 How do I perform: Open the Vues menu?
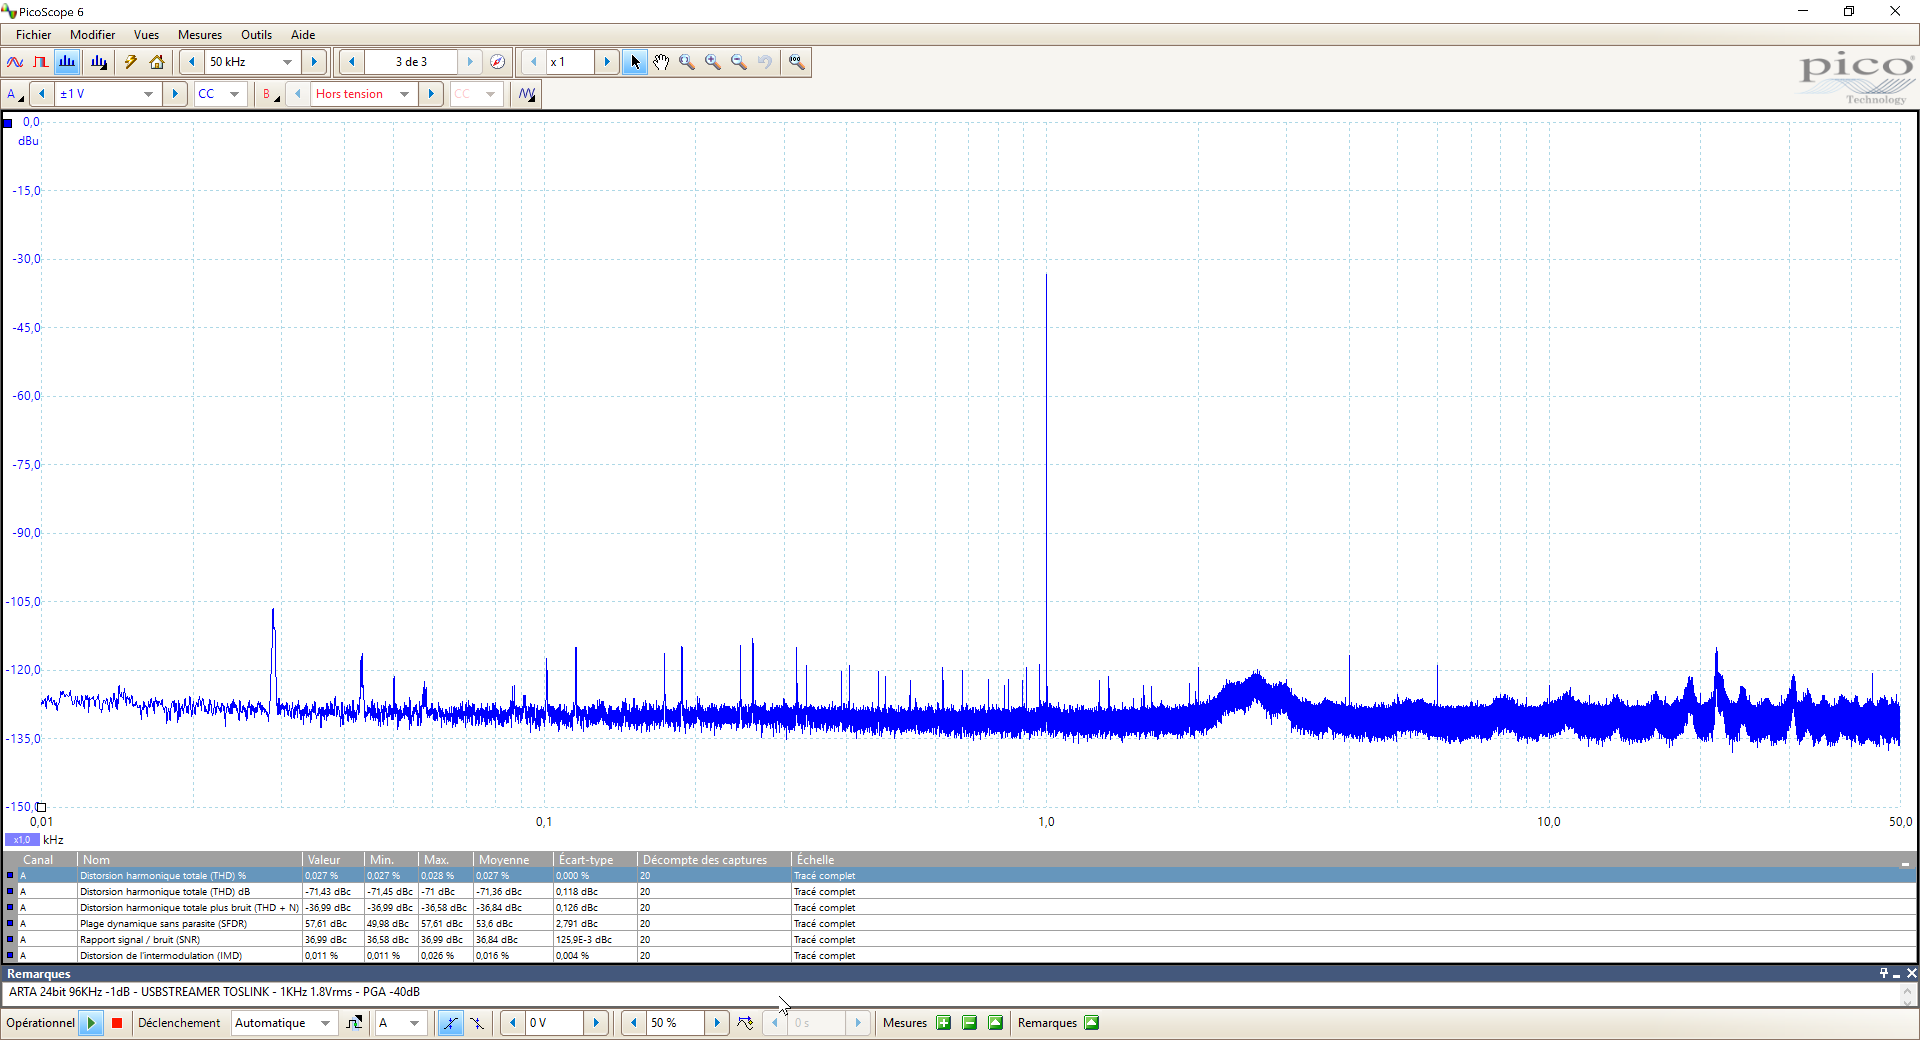tap(146, 35)
